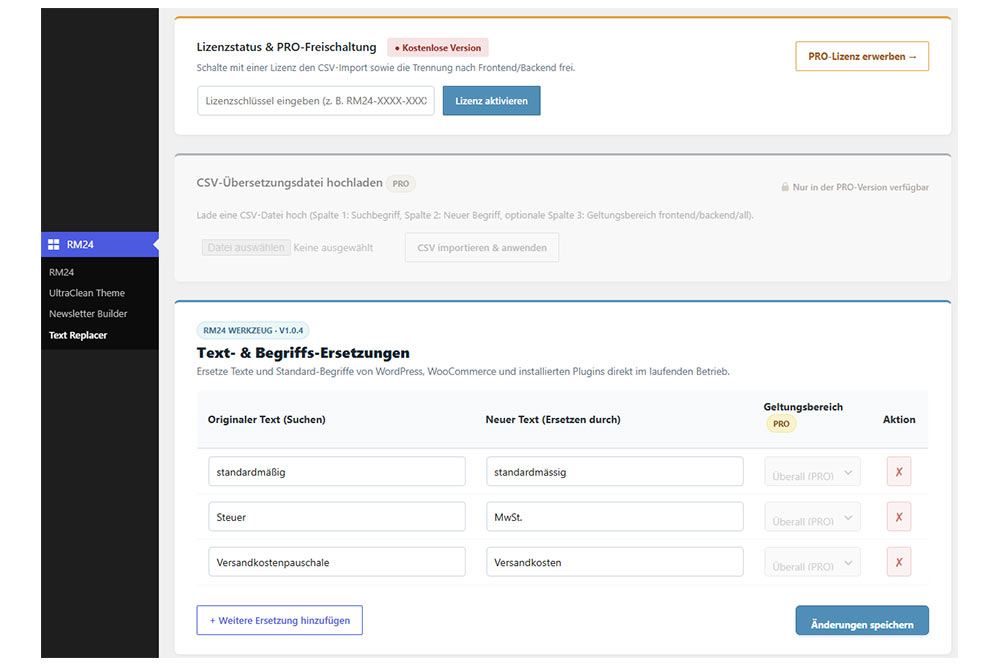Click the new text field containing Versandkosten
The width and height of the screenshot is (1000, 666).
(615, 562)
